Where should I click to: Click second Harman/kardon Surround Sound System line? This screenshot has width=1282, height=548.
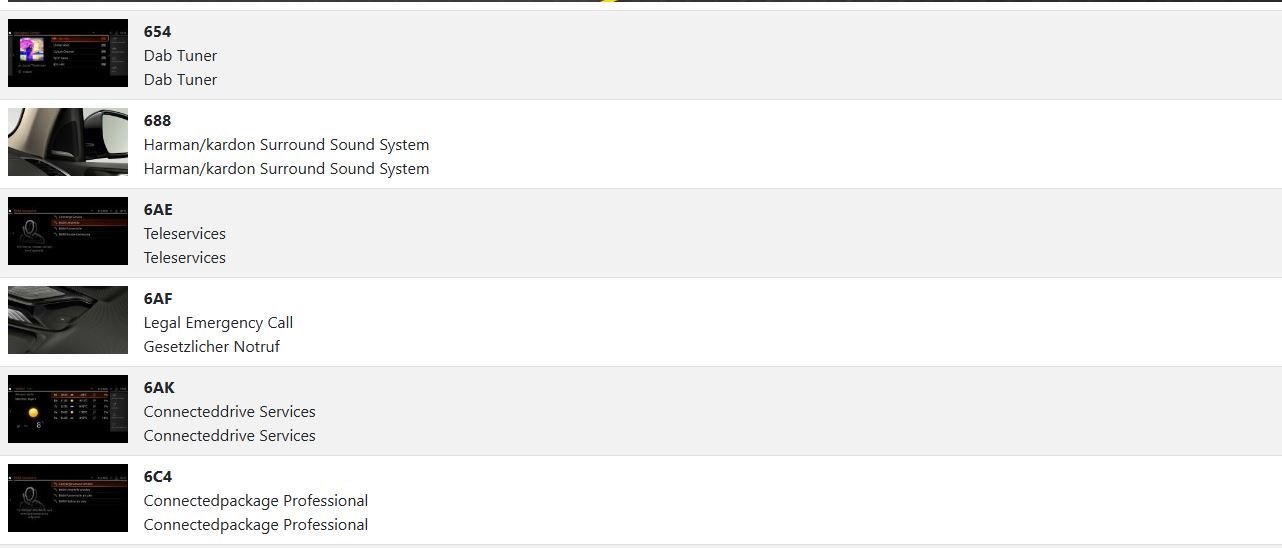coord(286,169)
